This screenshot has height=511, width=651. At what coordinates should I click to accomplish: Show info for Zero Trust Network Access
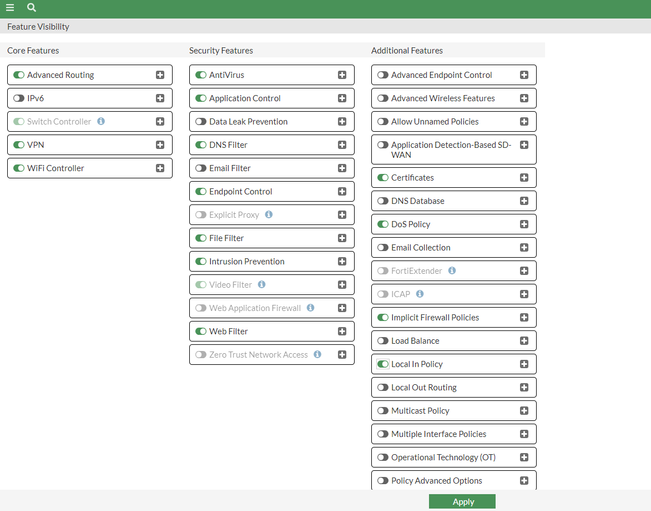tap(318, 354)
